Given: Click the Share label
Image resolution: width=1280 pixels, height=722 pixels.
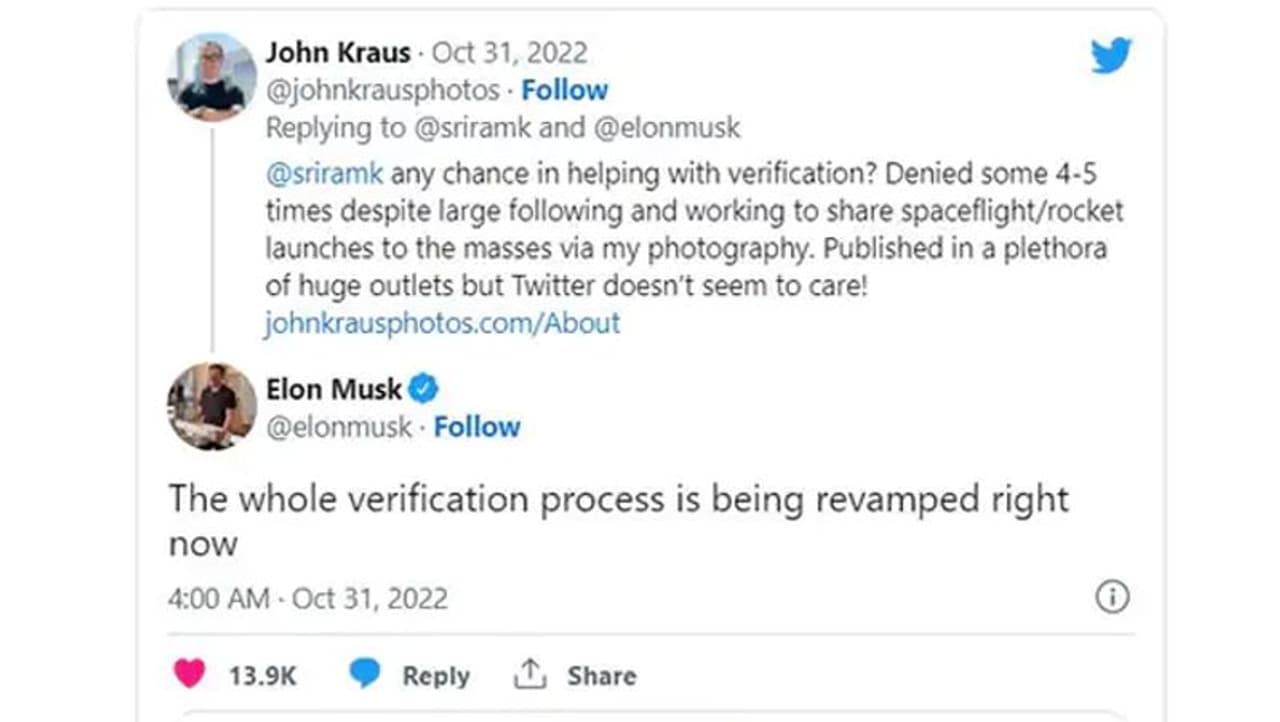Looking at the screenshot, I should [x=602, y=676].
